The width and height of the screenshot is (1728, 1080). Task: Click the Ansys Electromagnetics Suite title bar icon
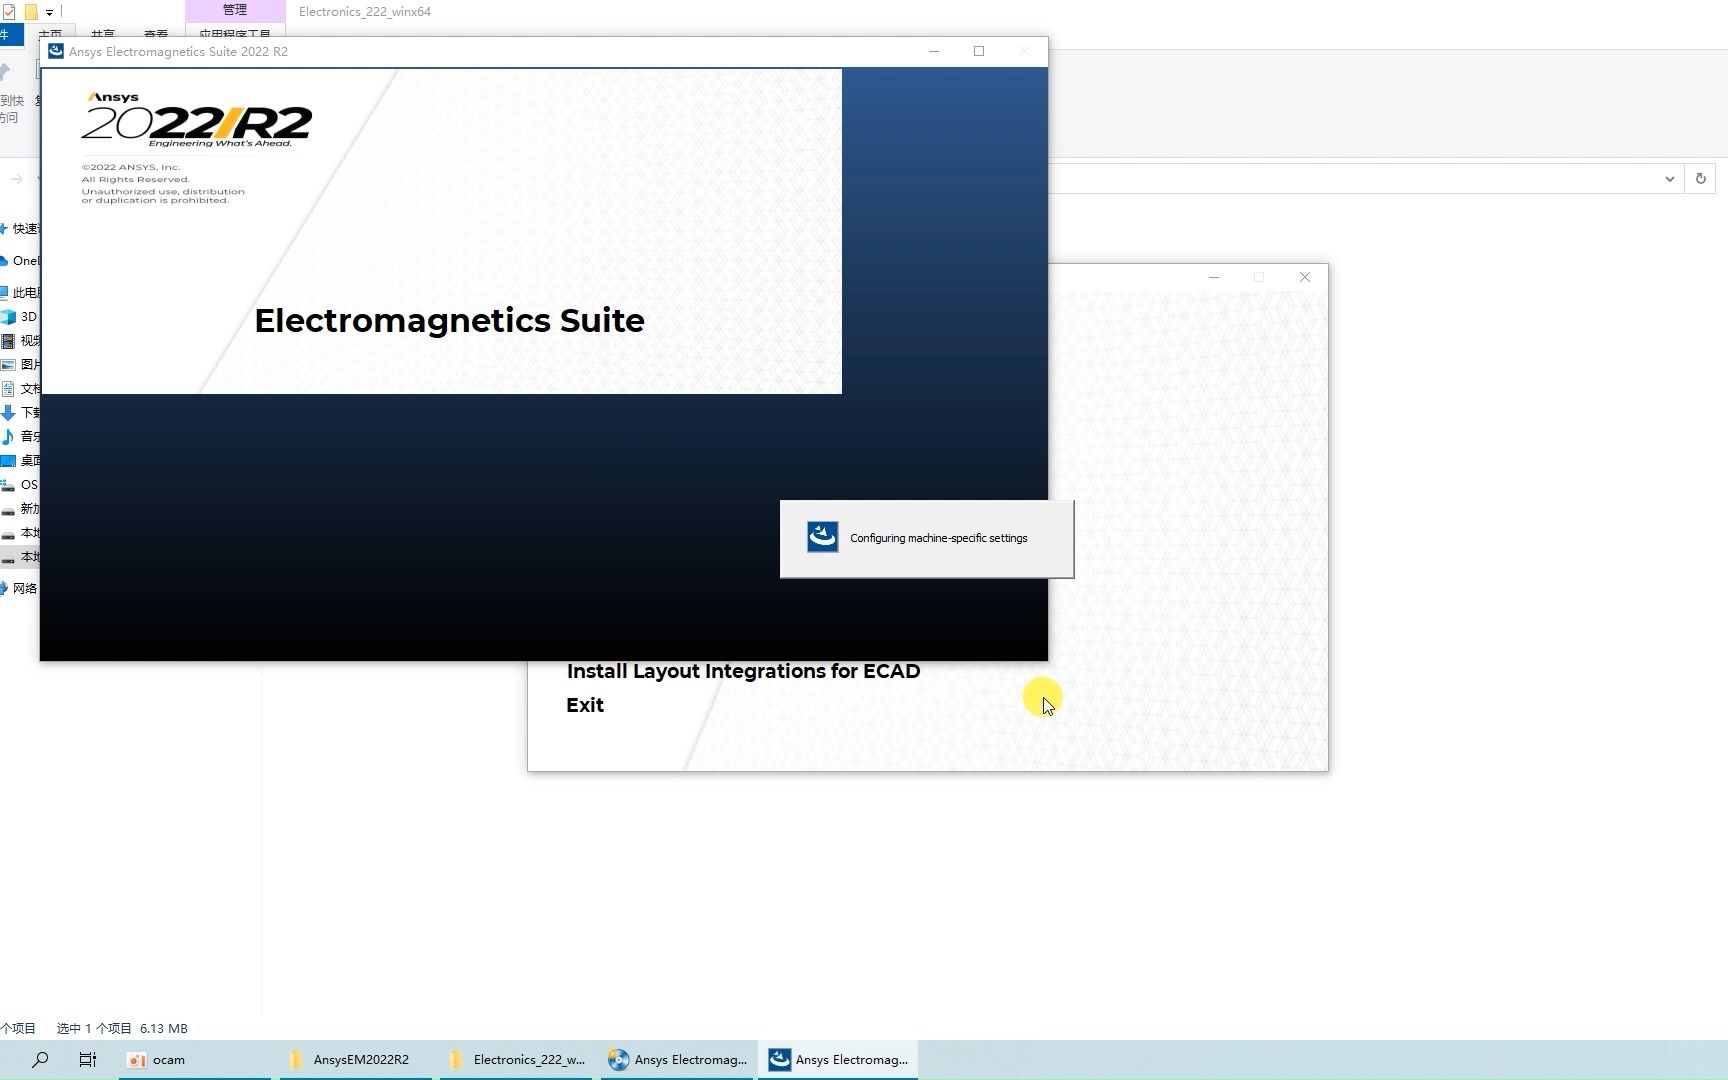click(x=56, y=51)
